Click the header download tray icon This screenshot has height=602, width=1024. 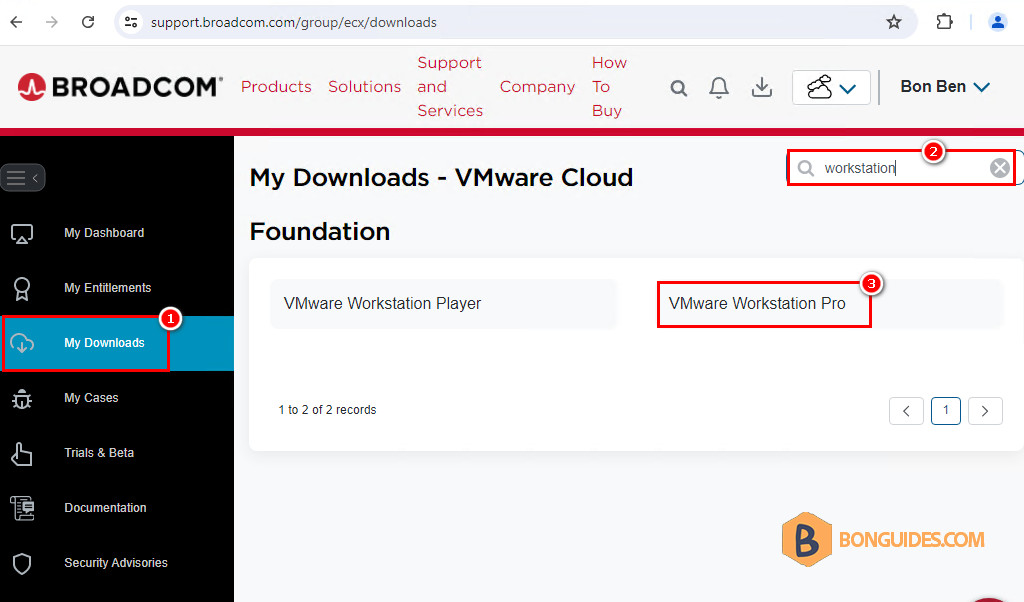[761, 87]
